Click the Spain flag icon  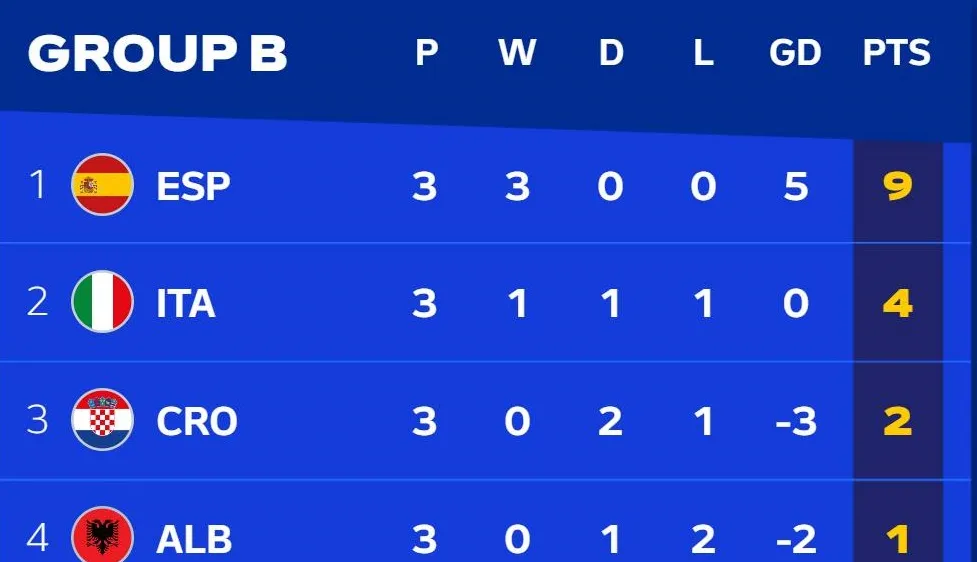pyautogui.click(x=102, y=184)
